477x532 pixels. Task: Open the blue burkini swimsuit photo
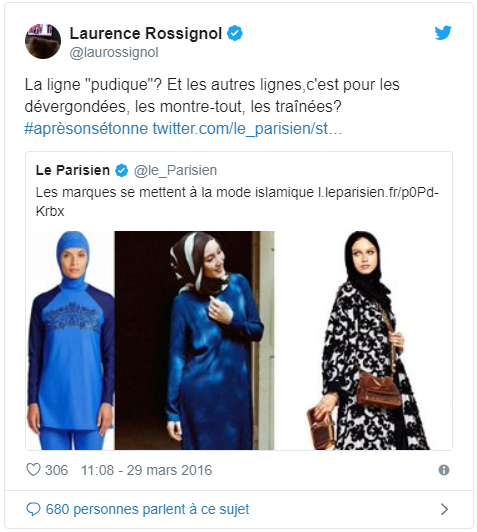pos(70,340)
